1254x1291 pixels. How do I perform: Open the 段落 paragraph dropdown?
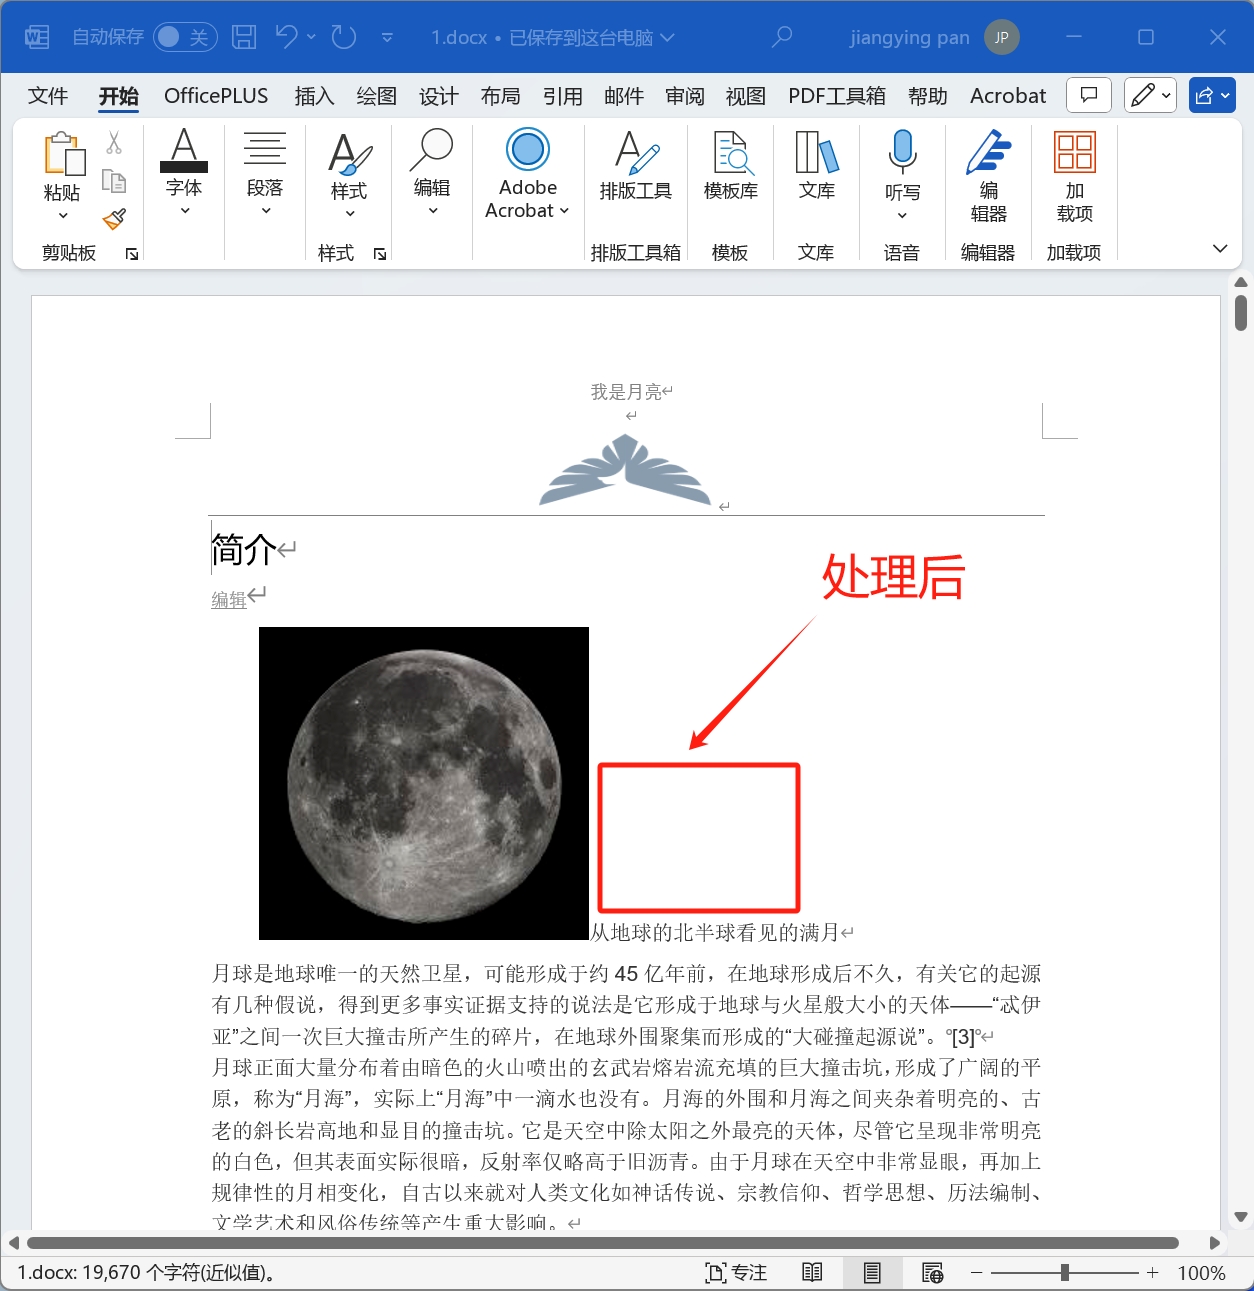click(264, 208)
